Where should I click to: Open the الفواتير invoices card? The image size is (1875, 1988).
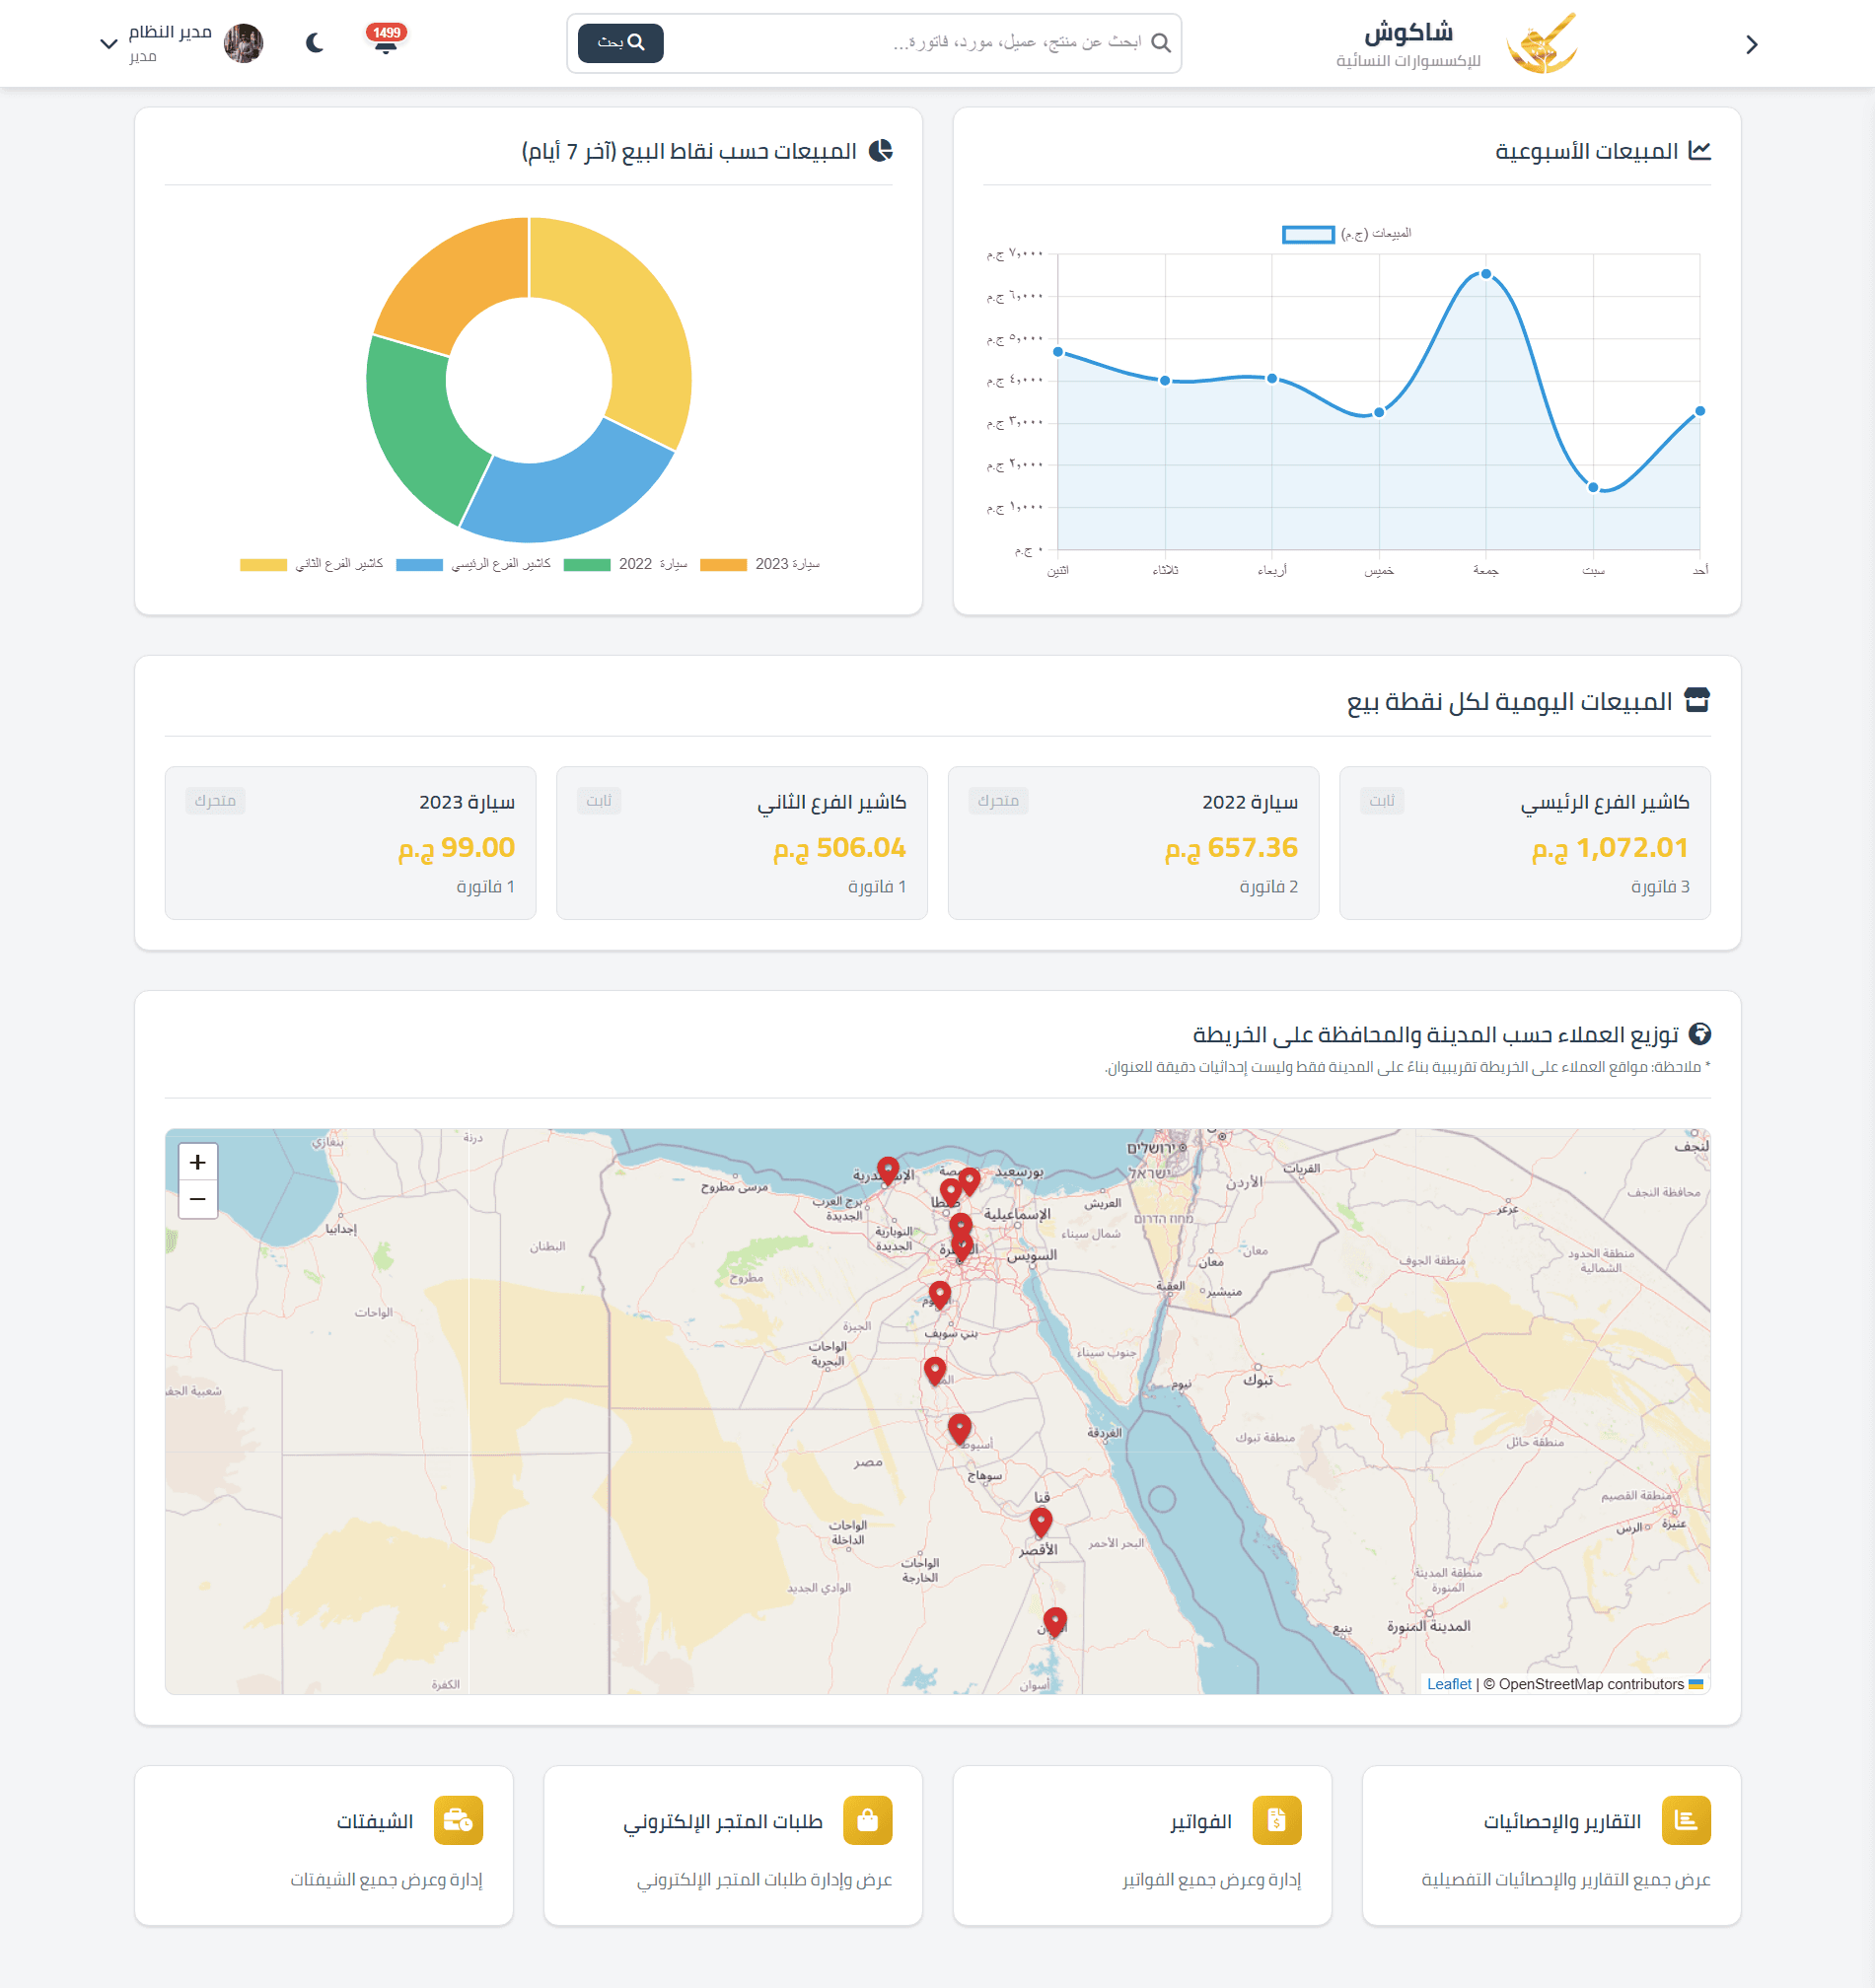(x=1142, y=1845)
